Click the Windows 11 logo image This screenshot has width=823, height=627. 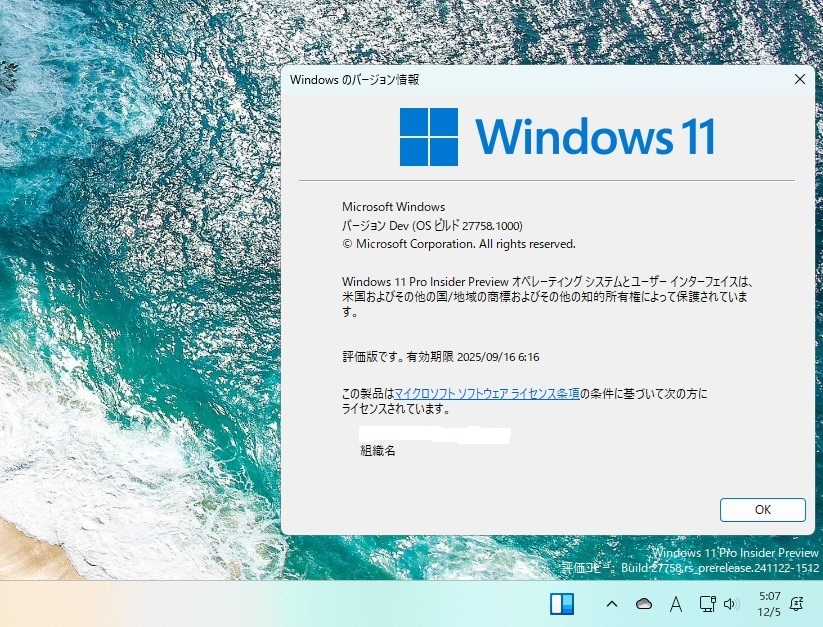[557, 136]
